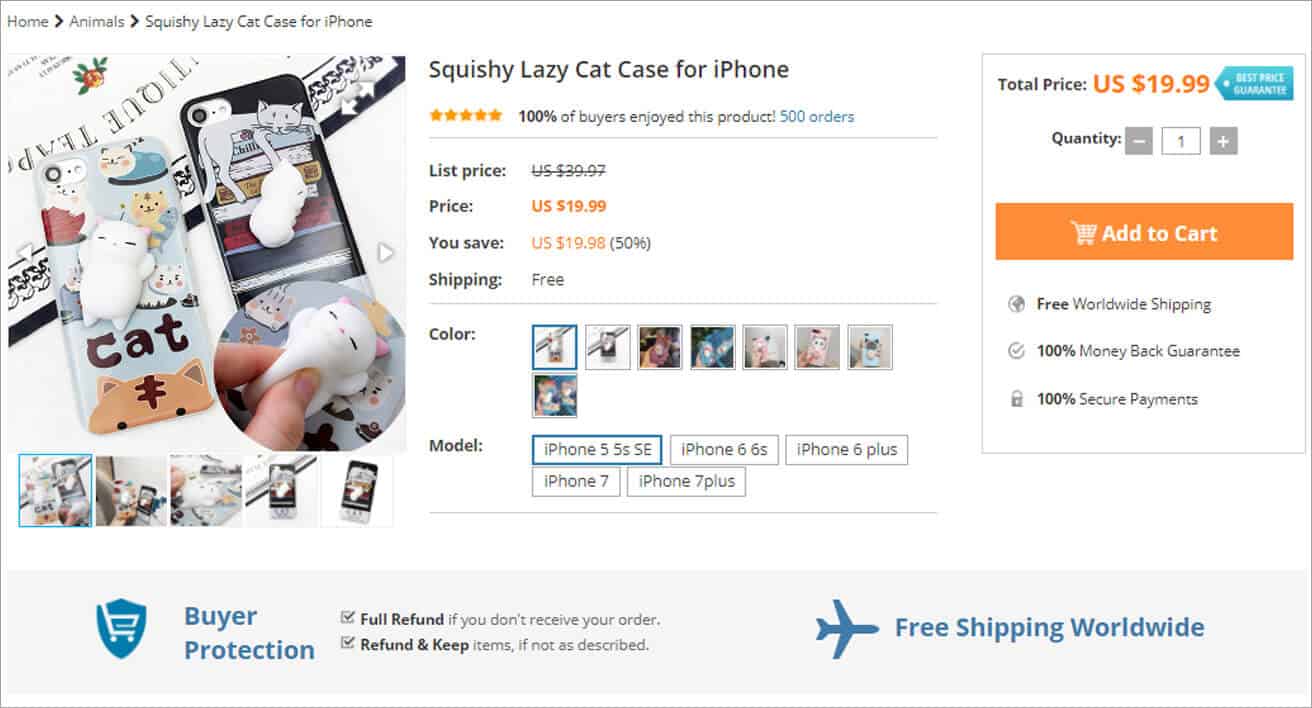Click the next-image arrow on the product photo

385,250
